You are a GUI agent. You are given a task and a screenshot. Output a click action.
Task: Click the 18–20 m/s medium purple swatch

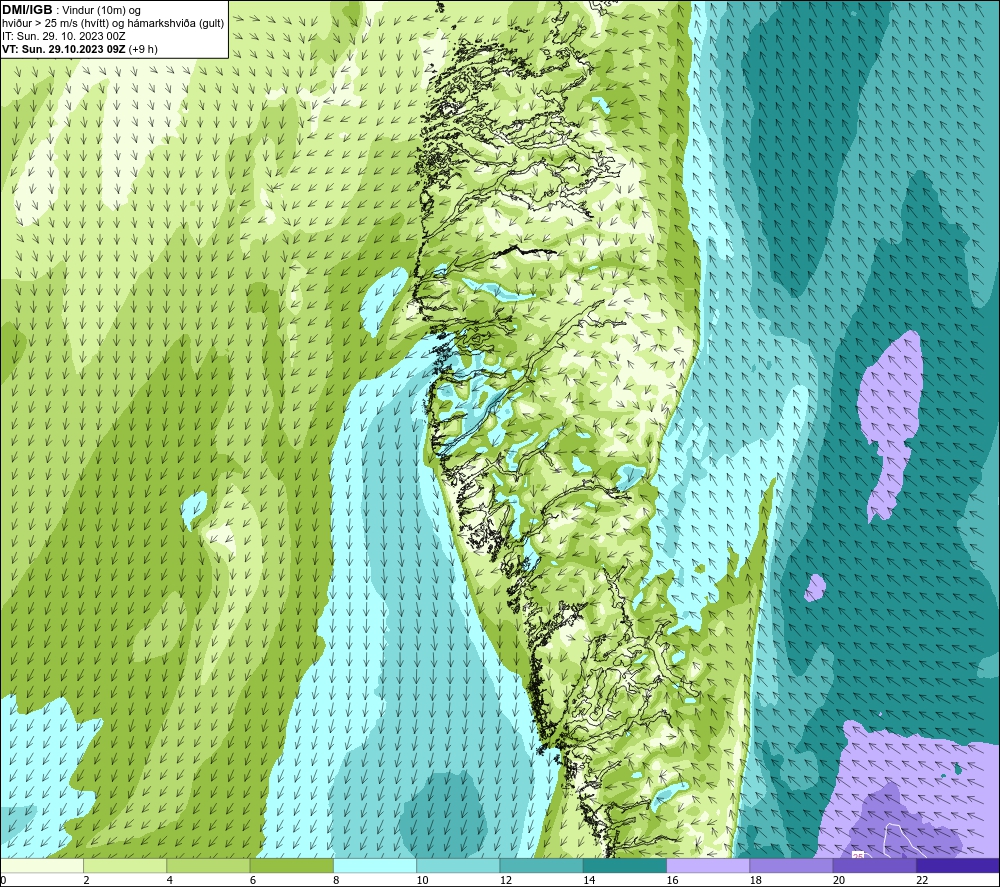click(791, 865)
